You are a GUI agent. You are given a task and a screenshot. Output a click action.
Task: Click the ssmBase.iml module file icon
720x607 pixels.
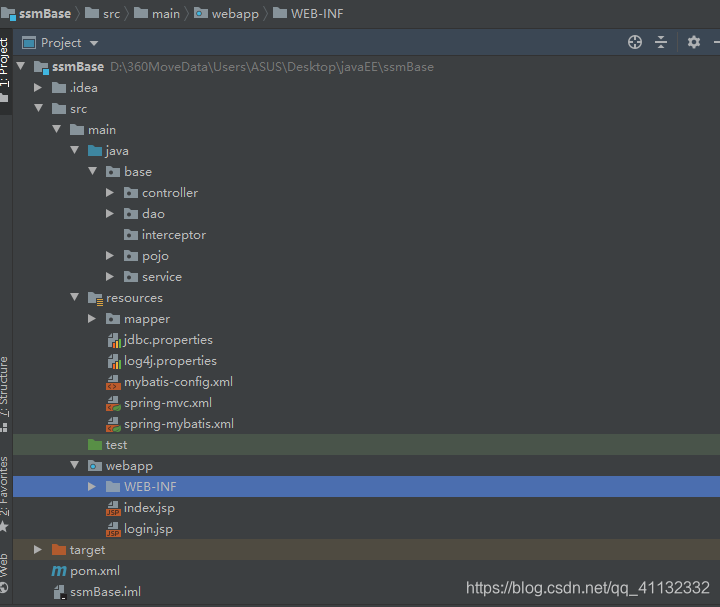60,592
